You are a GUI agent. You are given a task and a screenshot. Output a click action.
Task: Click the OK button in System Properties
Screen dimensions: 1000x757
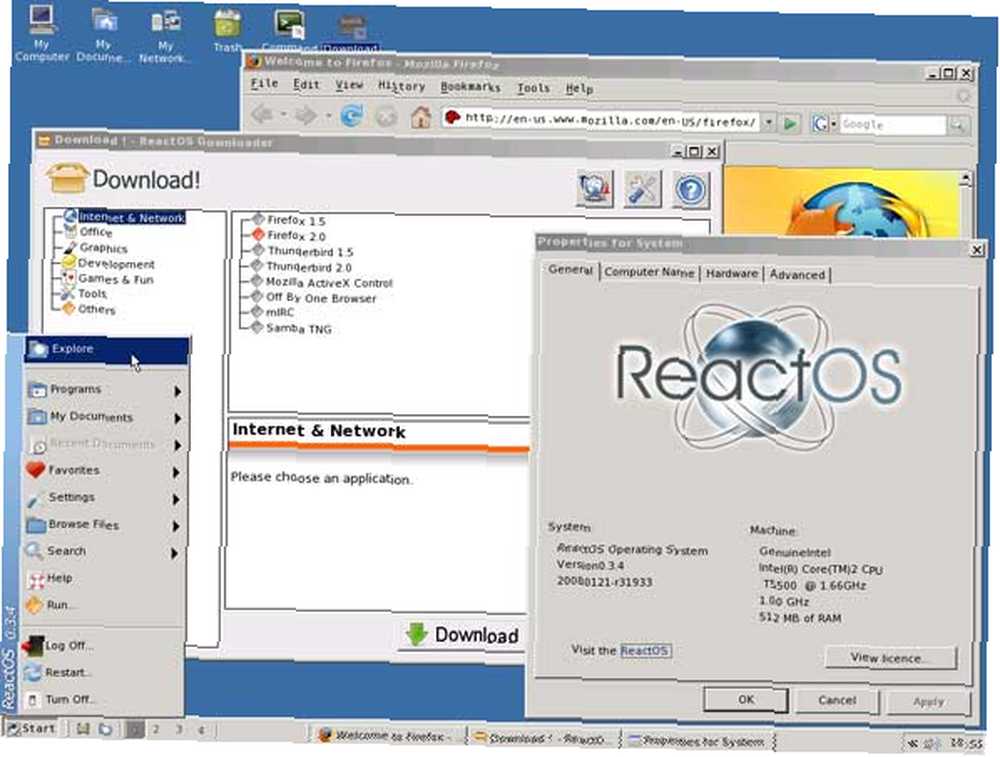(x=746, y=700)
